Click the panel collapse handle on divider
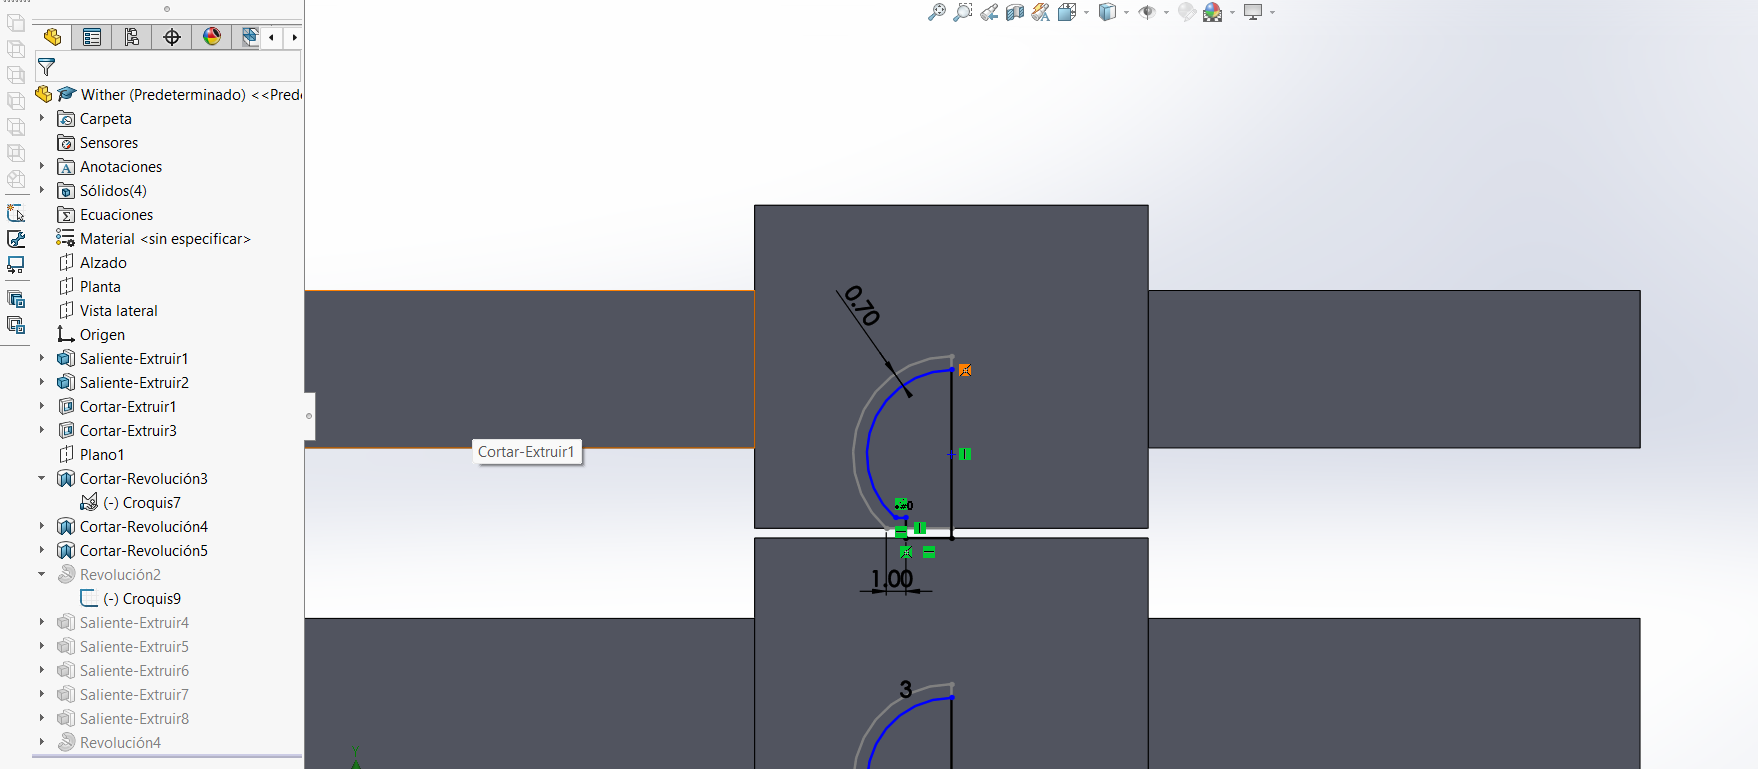The height and width of the screenshot is (769, 1758). click(x=309, y=416)
